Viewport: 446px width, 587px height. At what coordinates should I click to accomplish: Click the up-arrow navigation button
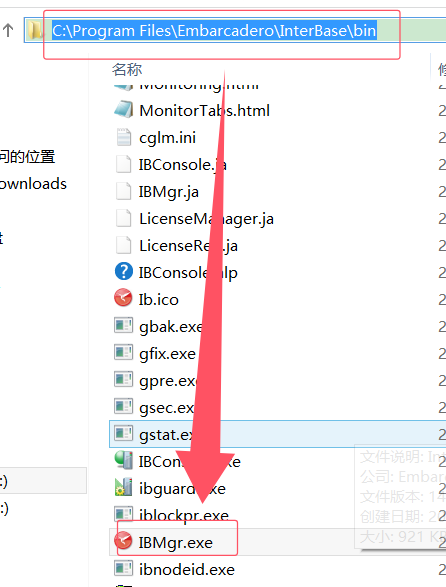8,30
